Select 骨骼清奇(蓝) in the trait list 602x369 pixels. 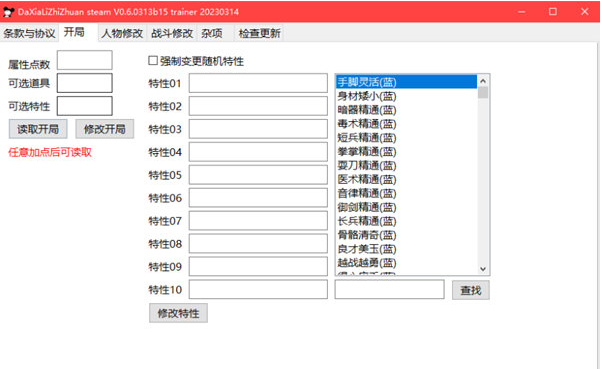406,235
